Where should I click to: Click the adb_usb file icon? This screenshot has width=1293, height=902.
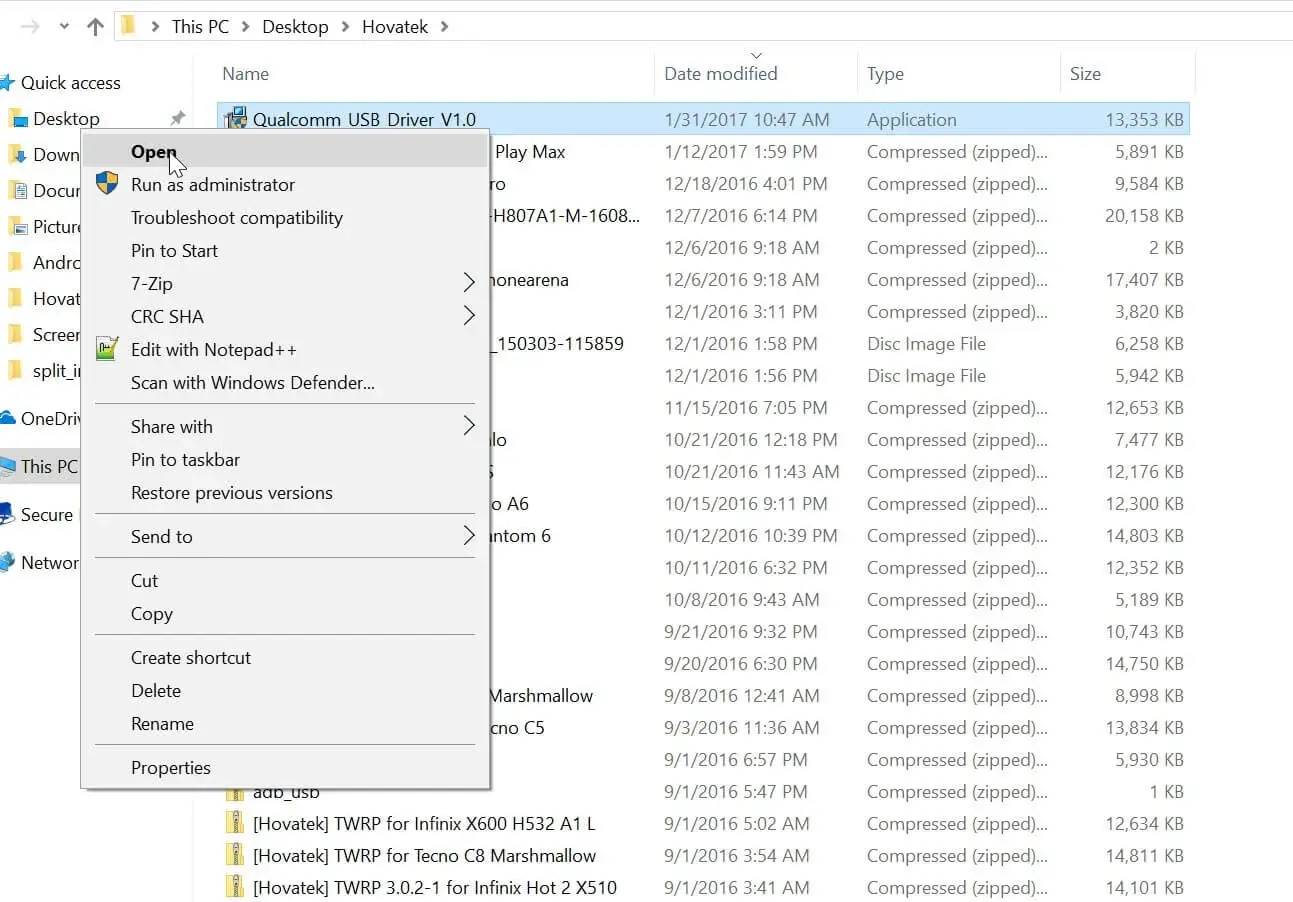click(235, 794)
